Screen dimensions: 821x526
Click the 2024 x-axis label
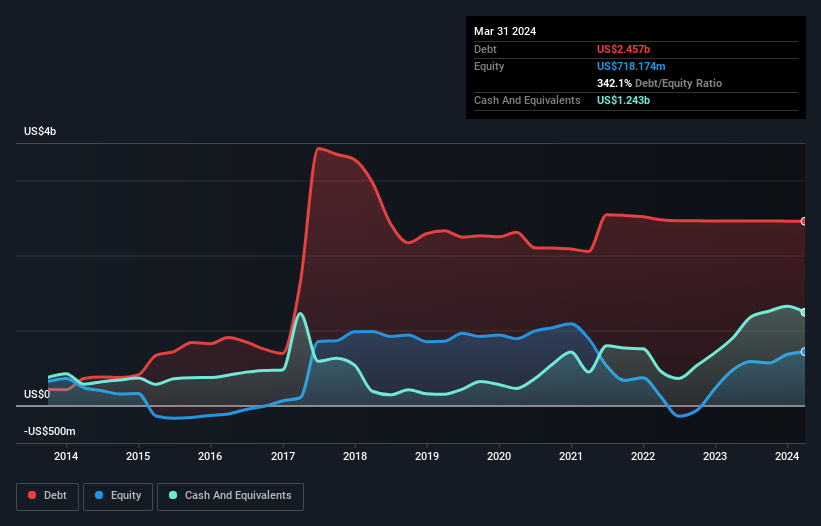pyautogui.click(x=787, y=456)
